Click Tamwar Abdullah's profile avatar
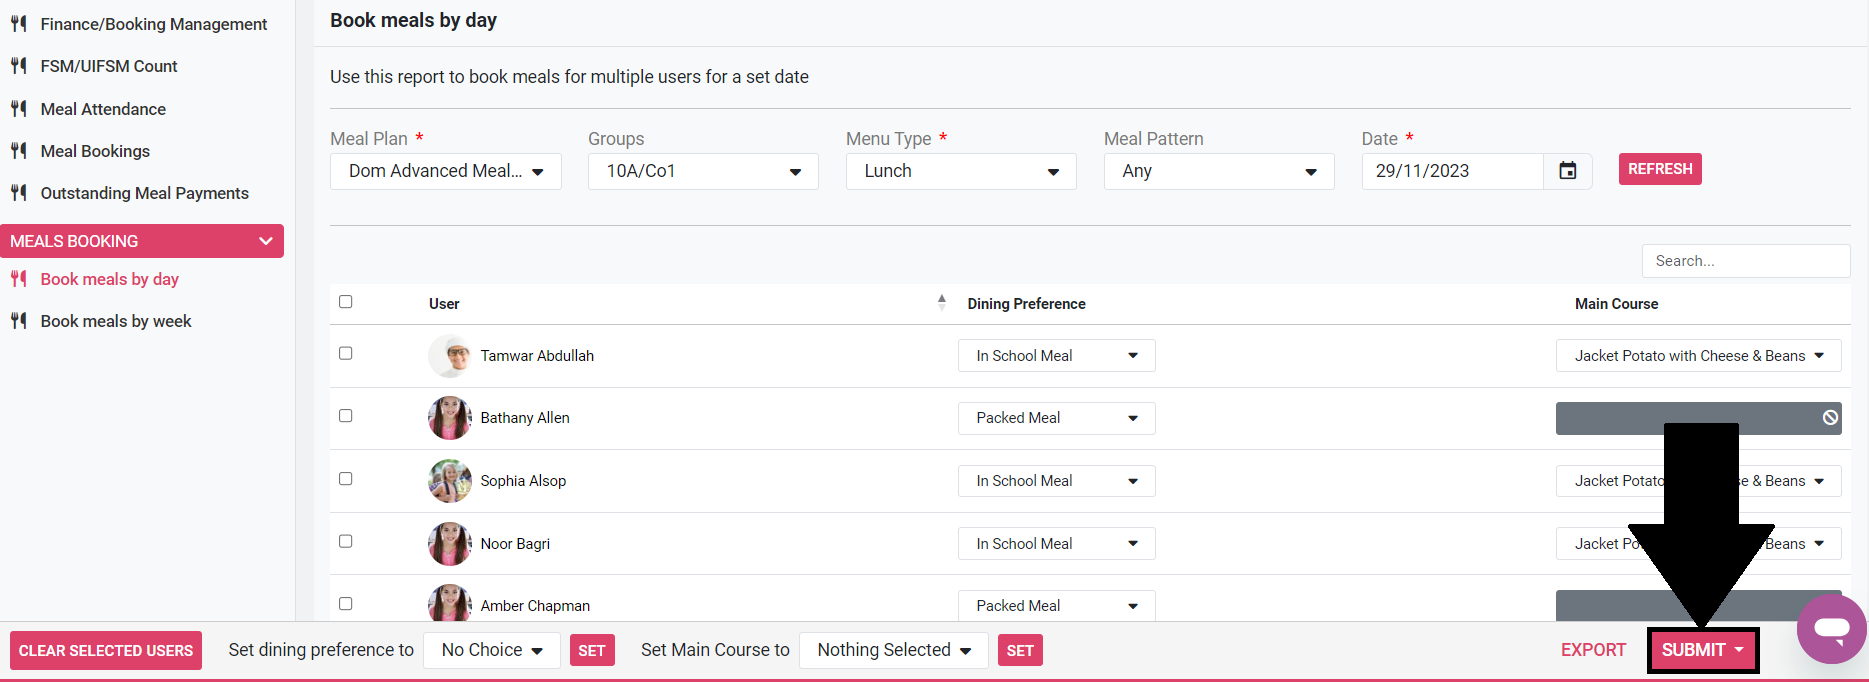The image size is (1869, 682). pos(450,356)
